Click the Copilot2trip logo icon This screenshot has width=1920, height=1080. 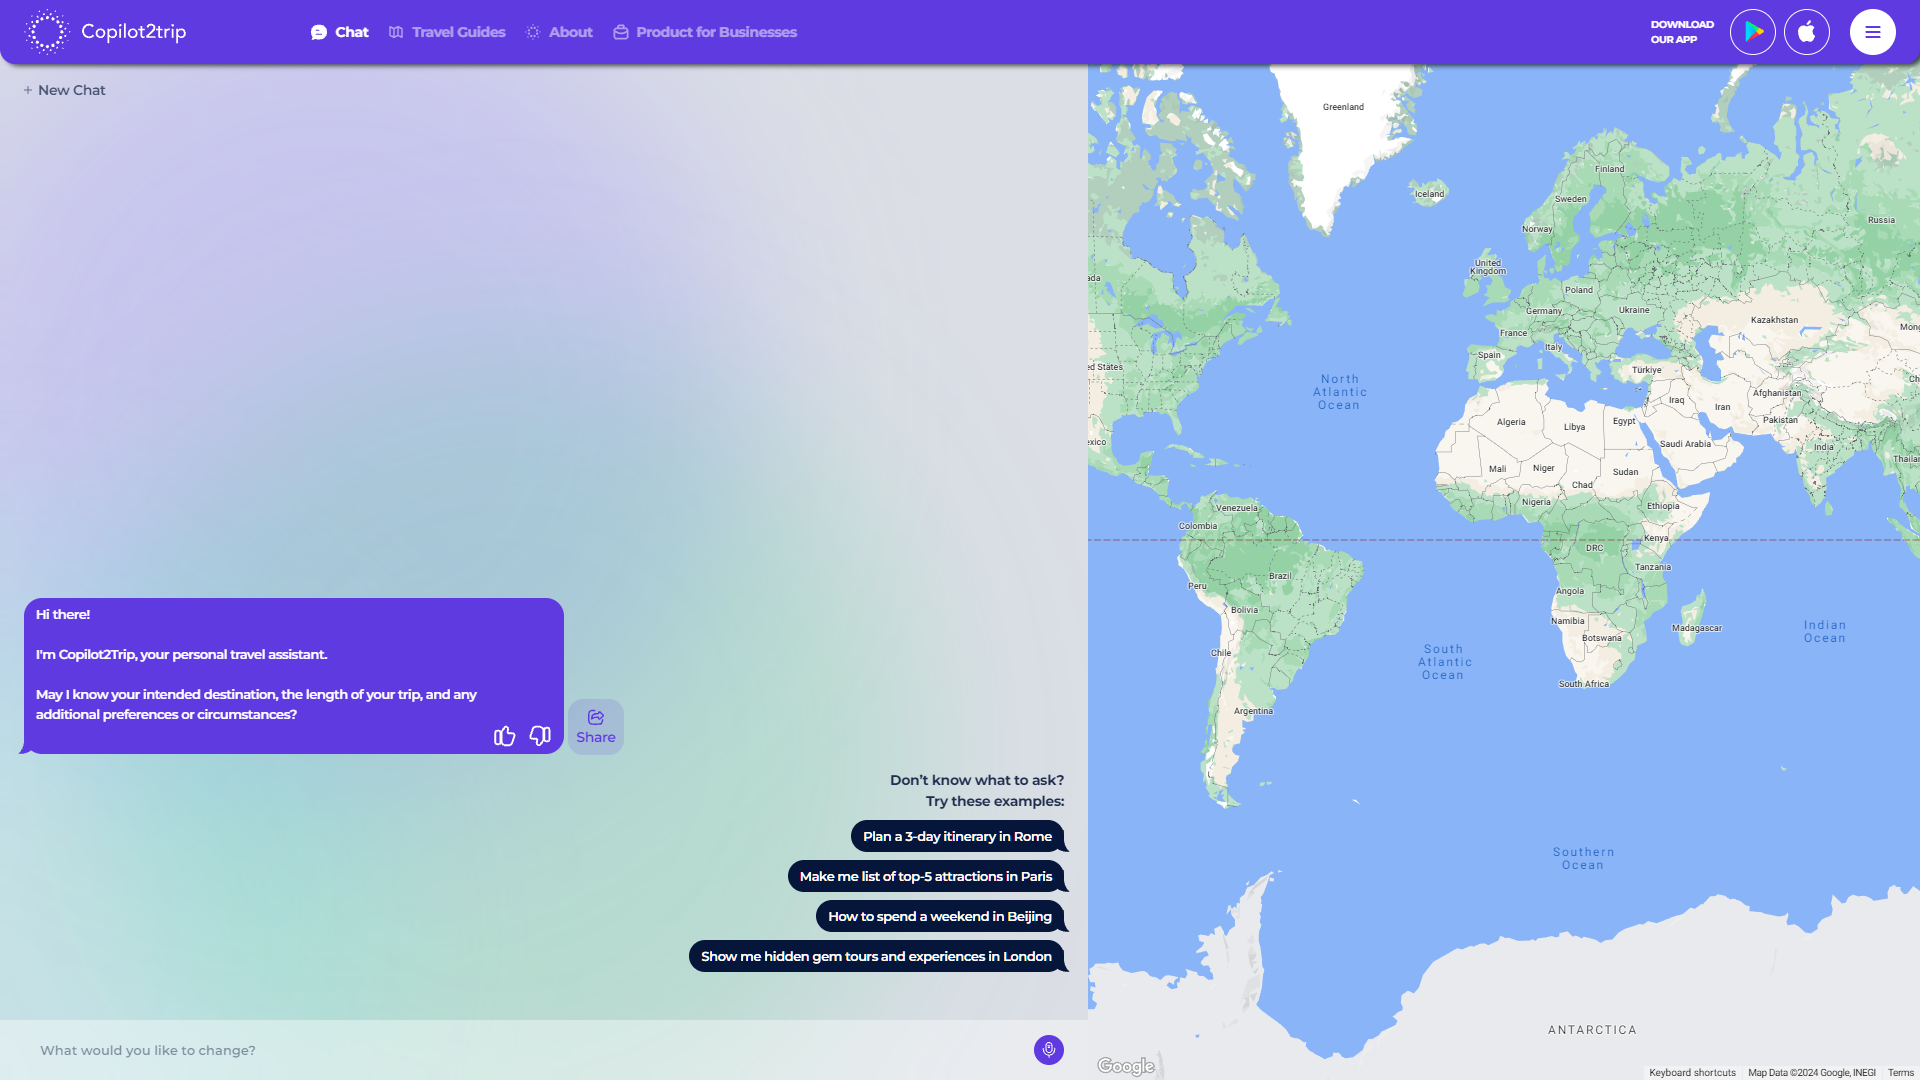click(x=45, y=31)
